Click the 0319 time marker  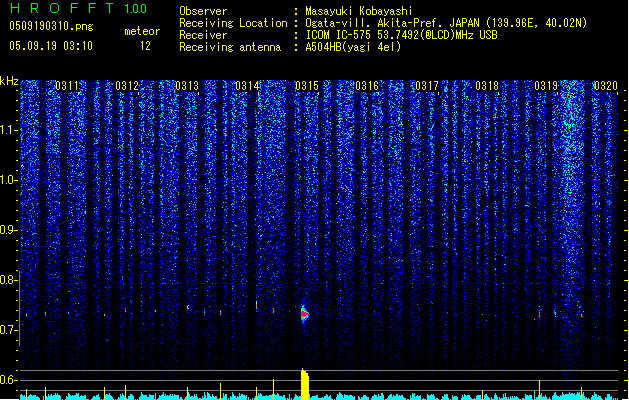click(x=546, y=86)
